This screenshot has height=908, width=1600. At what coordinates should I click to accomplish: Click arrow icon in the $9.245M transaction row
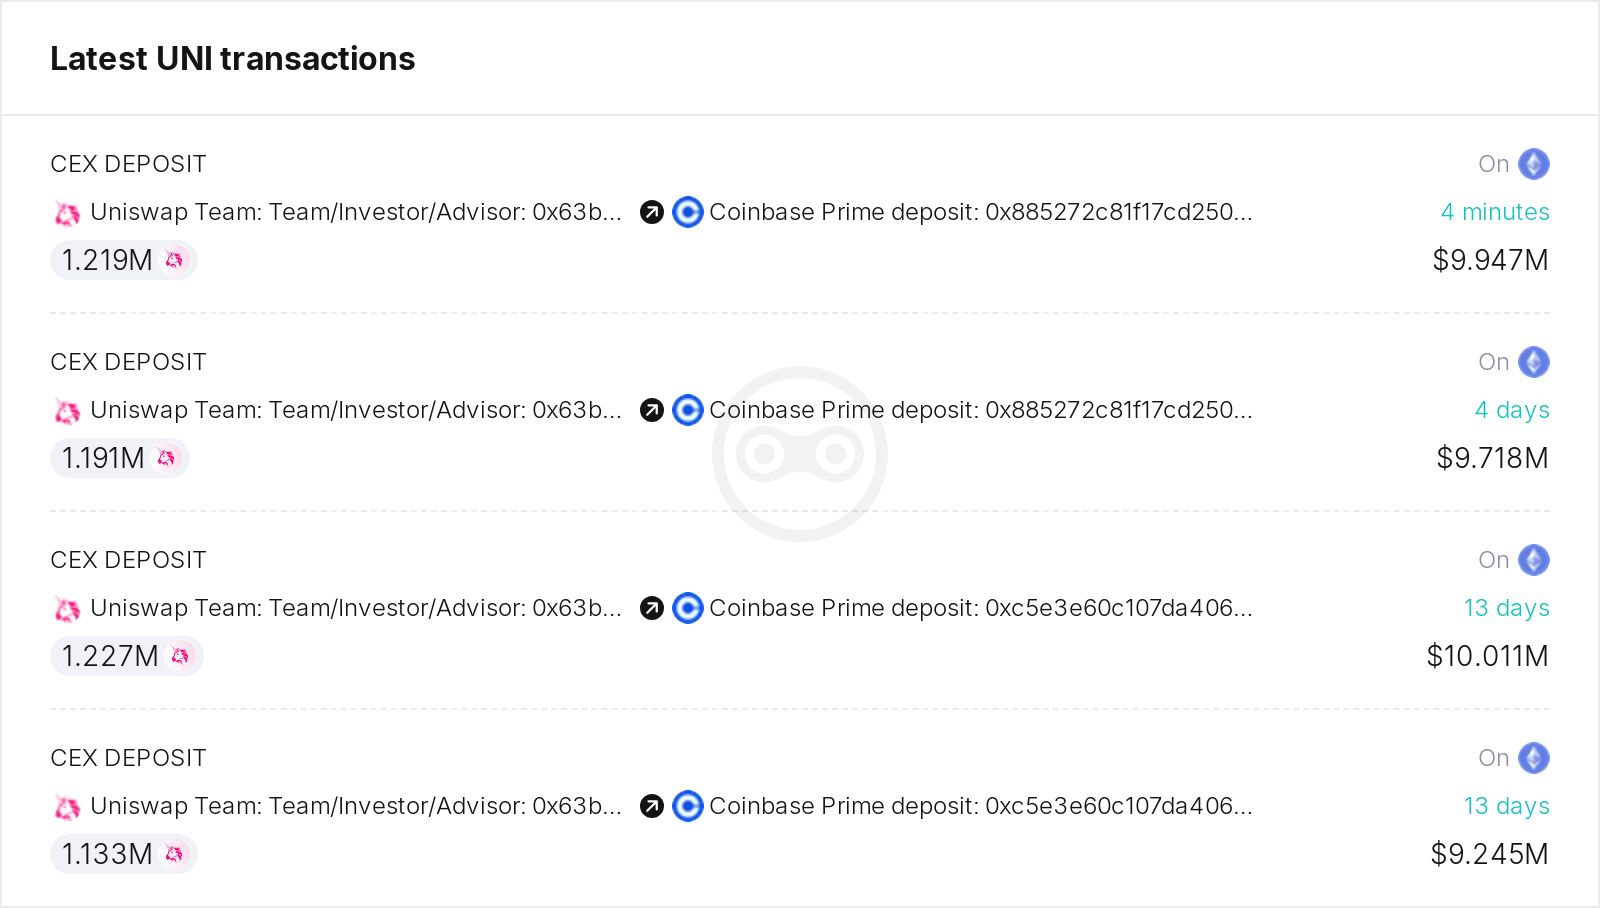(x=652, y=806)
